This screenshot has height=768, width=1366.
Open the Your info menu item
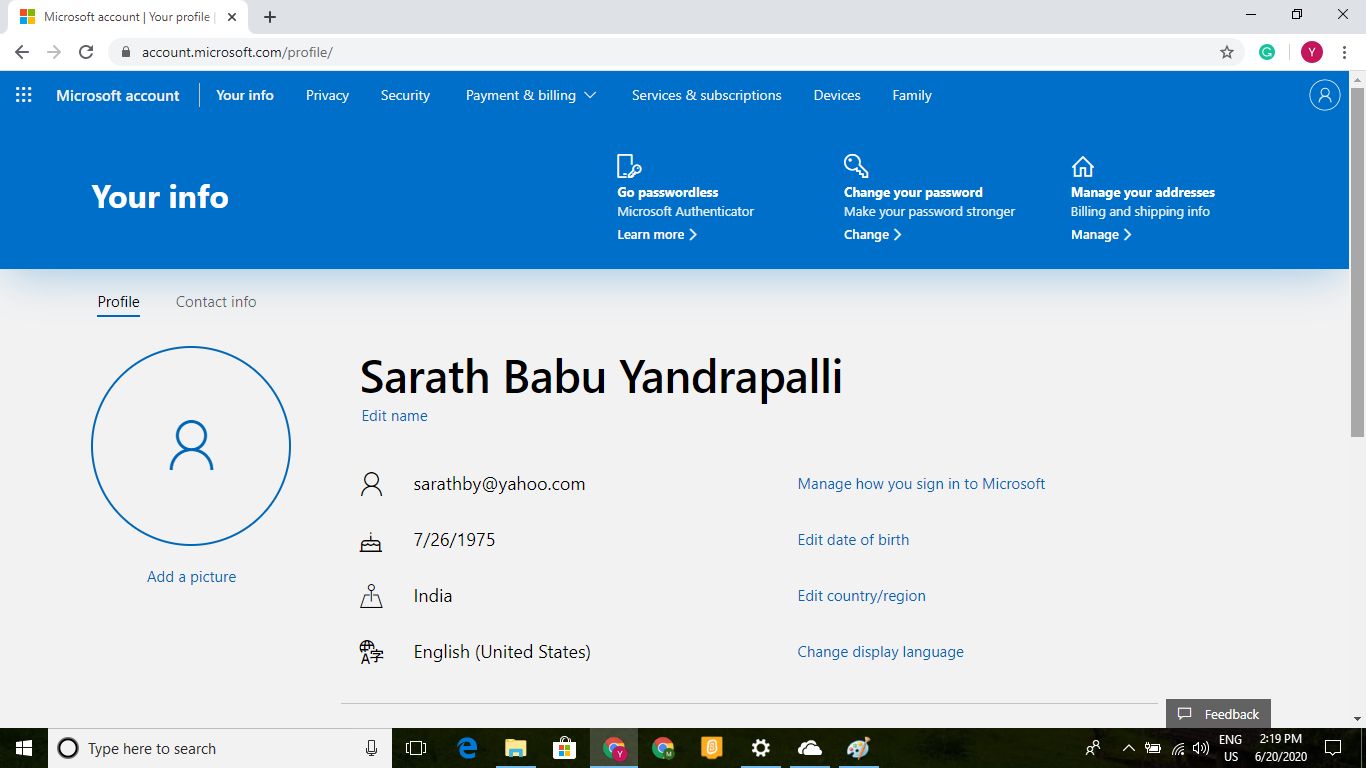point(245,95)
